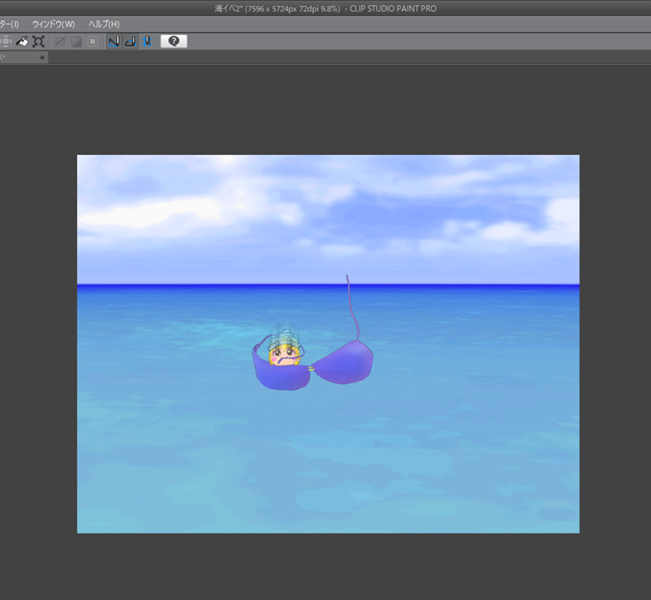Screen dimensions: 651x600
Task: Click the grayed-out Invert selected area icon
Action: 76,42
